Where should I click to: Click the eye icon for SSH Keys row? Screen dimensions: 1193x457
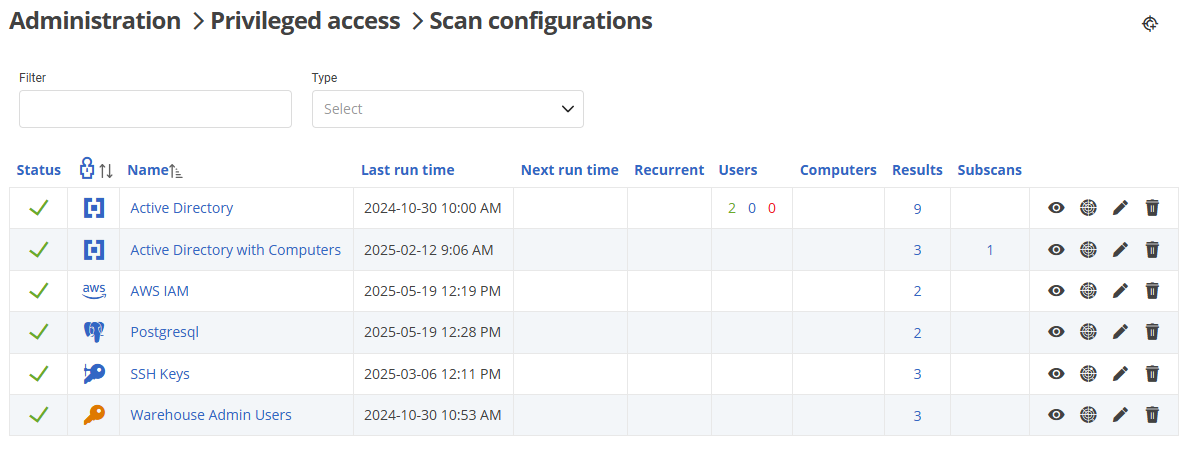click(x=1056, y=374)
